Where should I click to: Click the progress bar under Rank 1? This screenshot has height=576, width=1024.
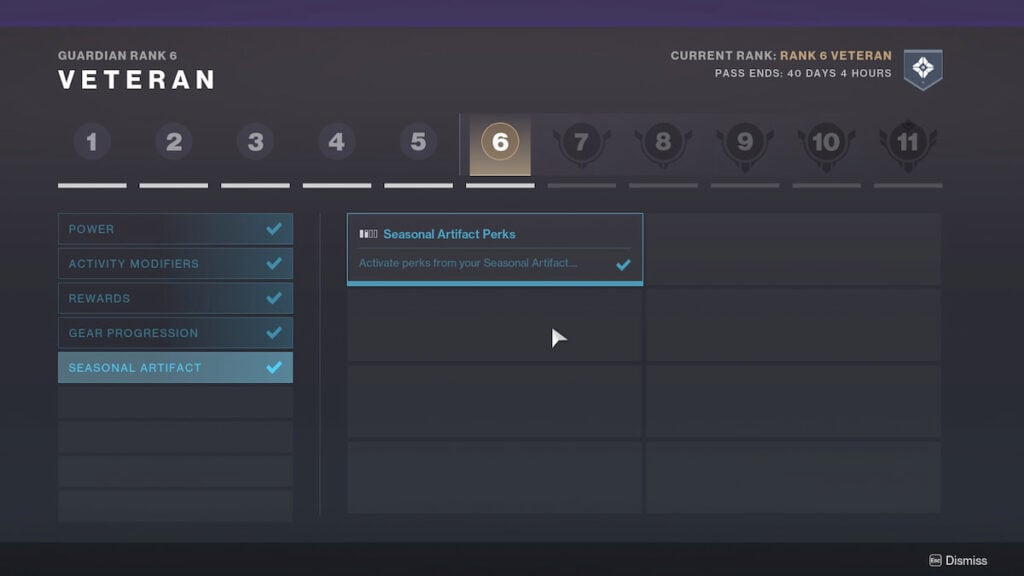(x=92, y=185)
